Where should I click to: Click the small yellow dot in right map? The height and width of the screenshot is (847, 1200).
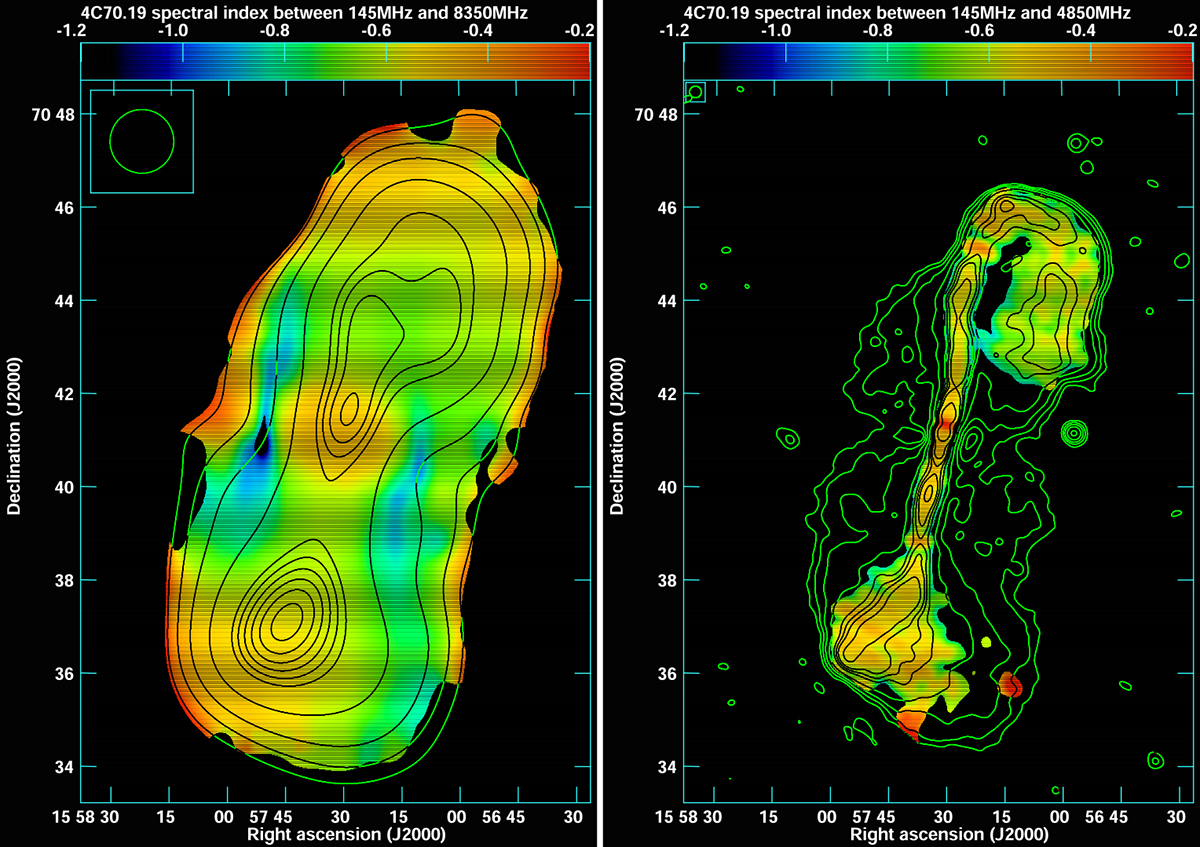coord(988,641)
